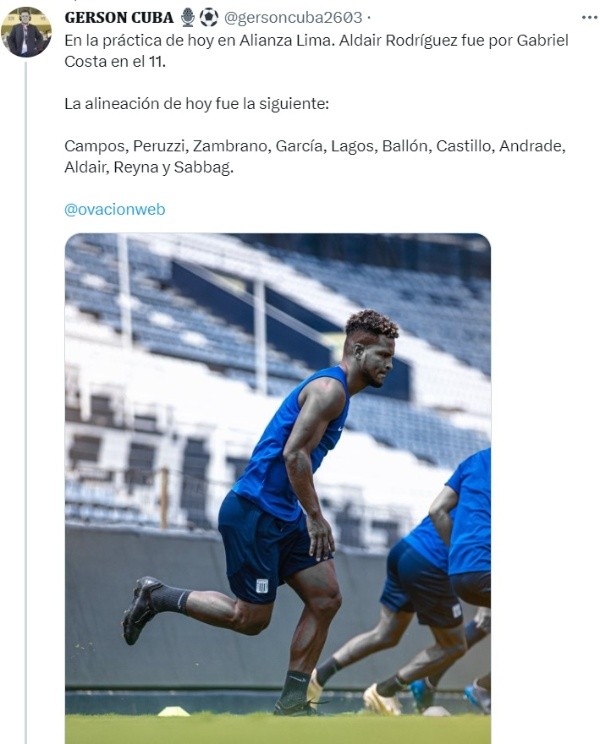Click the line 'La alineación de hoy fue la siguiente'
The height and width of the screenshot is (744, 600).
point(201,103)
